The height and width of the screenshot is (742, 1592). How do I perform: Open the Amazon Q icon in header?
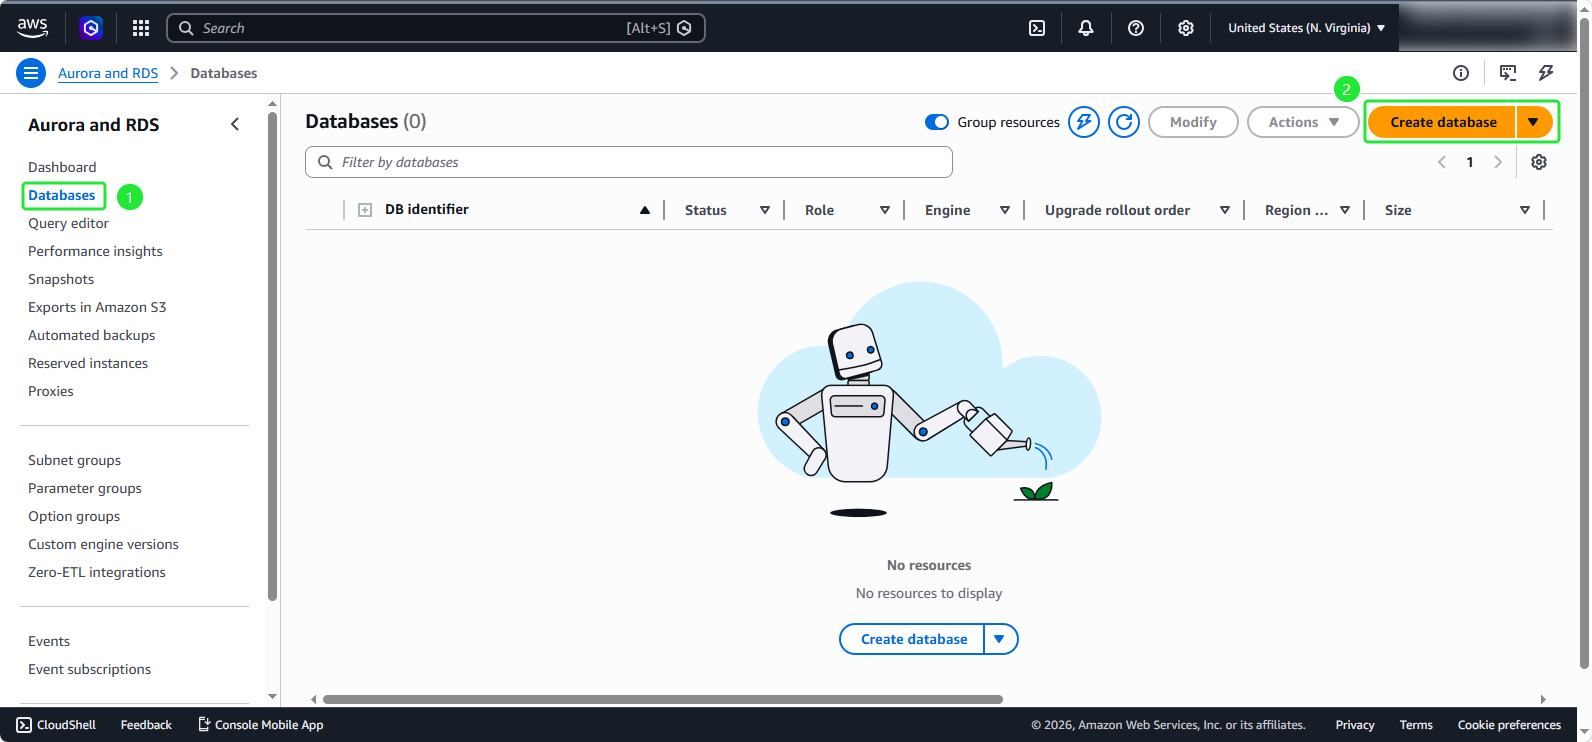click(x=91, y=28)
